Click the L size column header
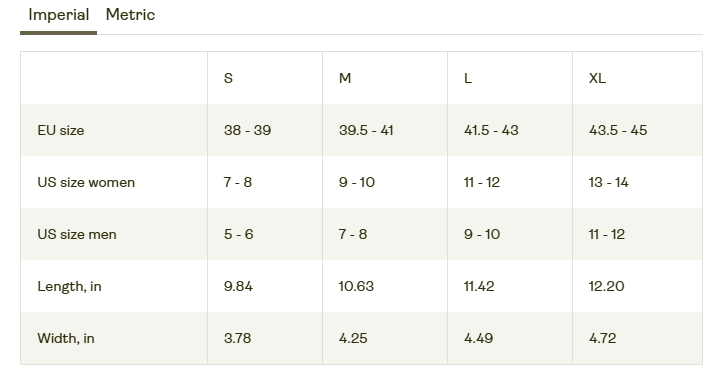 tap(468, 78)
